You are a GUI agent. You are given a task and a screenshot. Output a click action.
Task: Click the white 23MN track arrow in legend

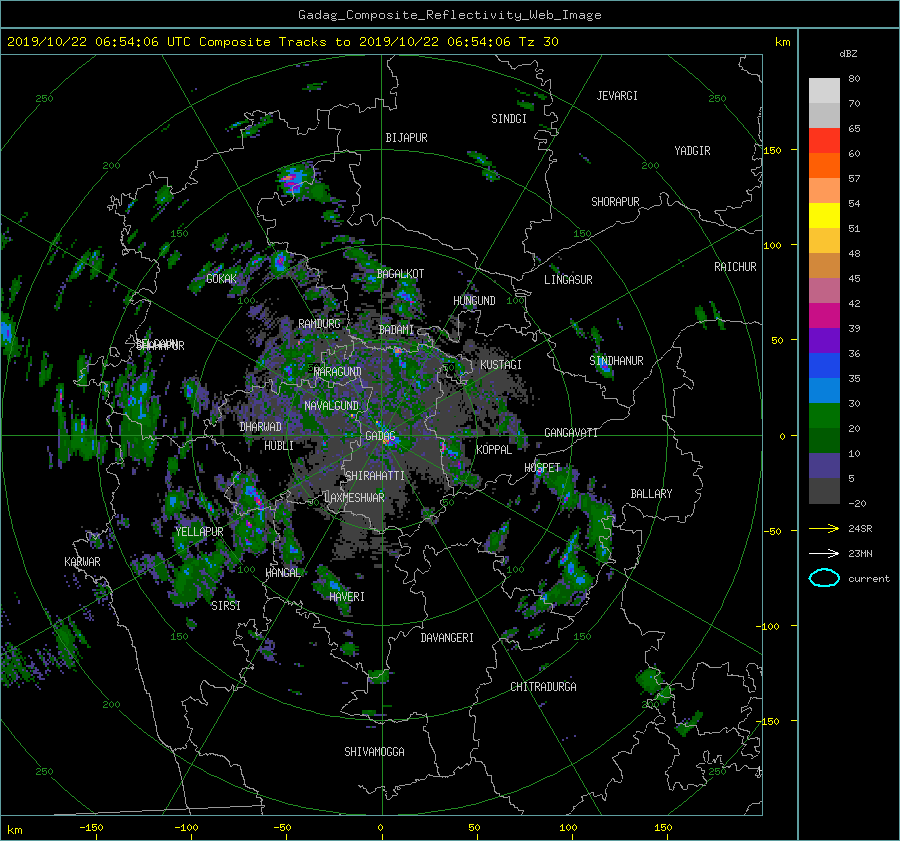824,553
